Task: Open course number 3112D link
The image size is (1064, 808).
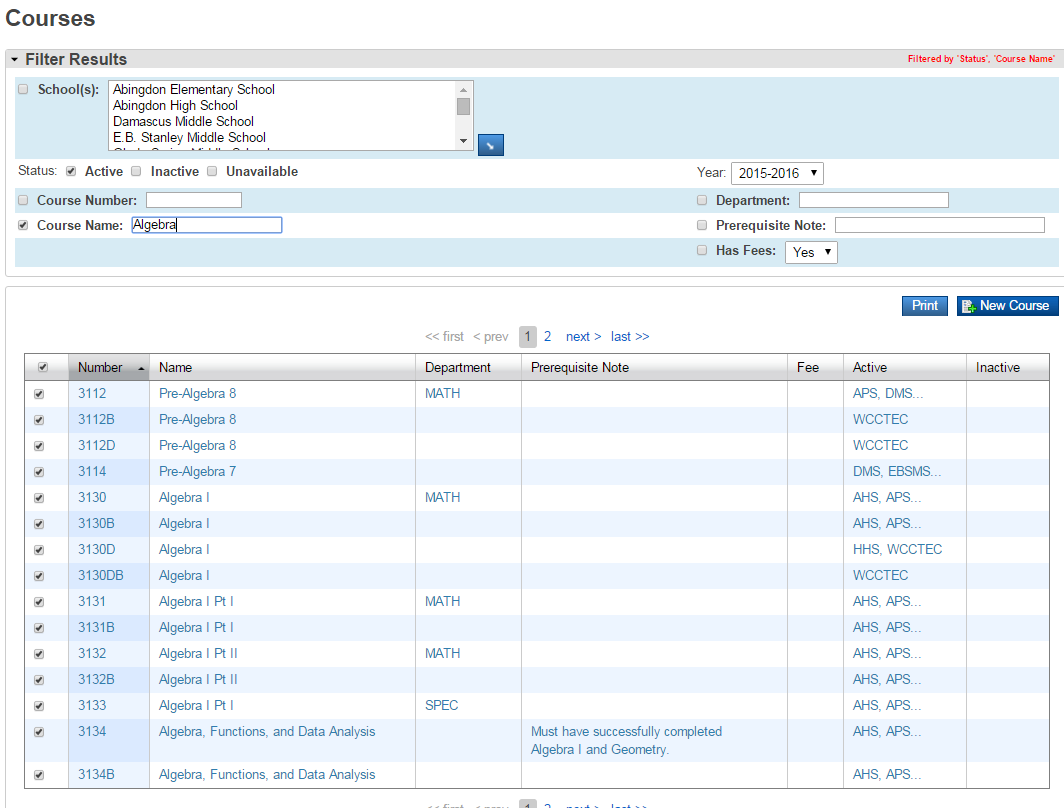Action: (x=96, y=446)
